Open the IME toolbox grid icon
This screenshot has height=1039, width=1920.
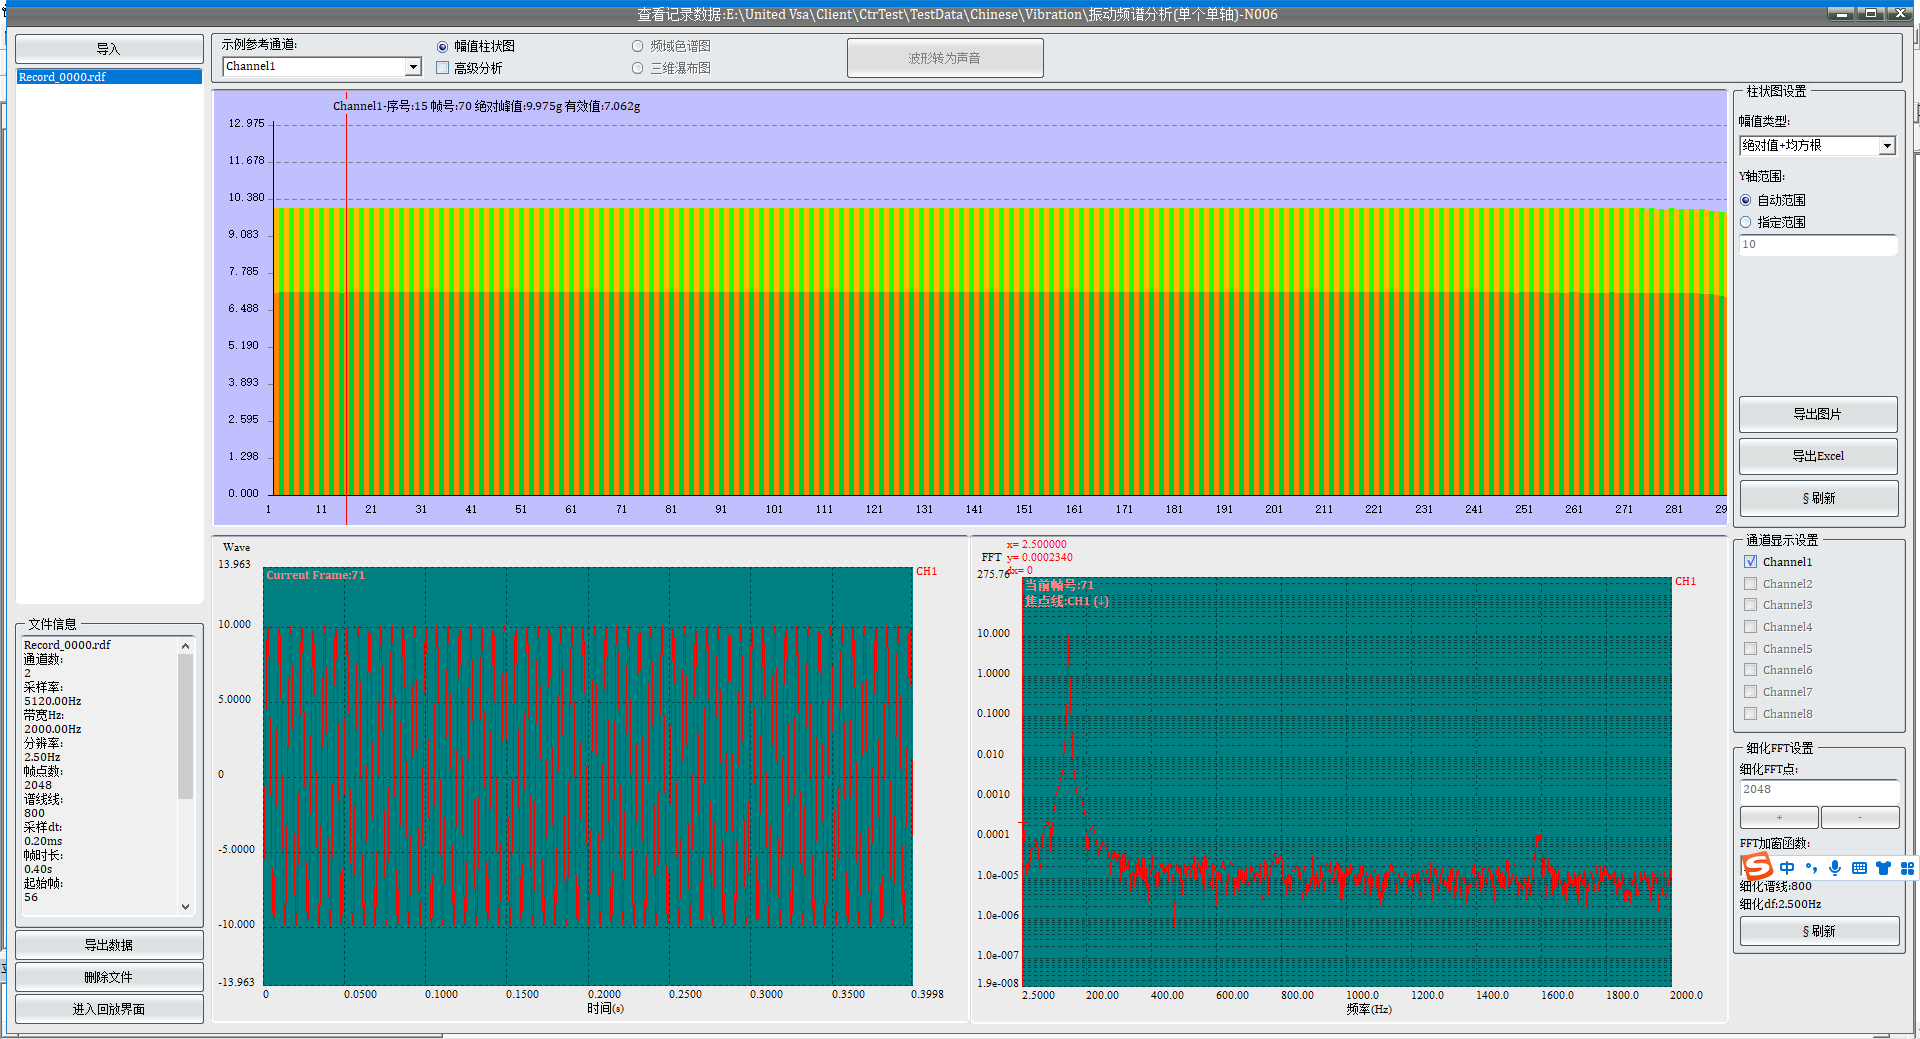pos(1907,868)
